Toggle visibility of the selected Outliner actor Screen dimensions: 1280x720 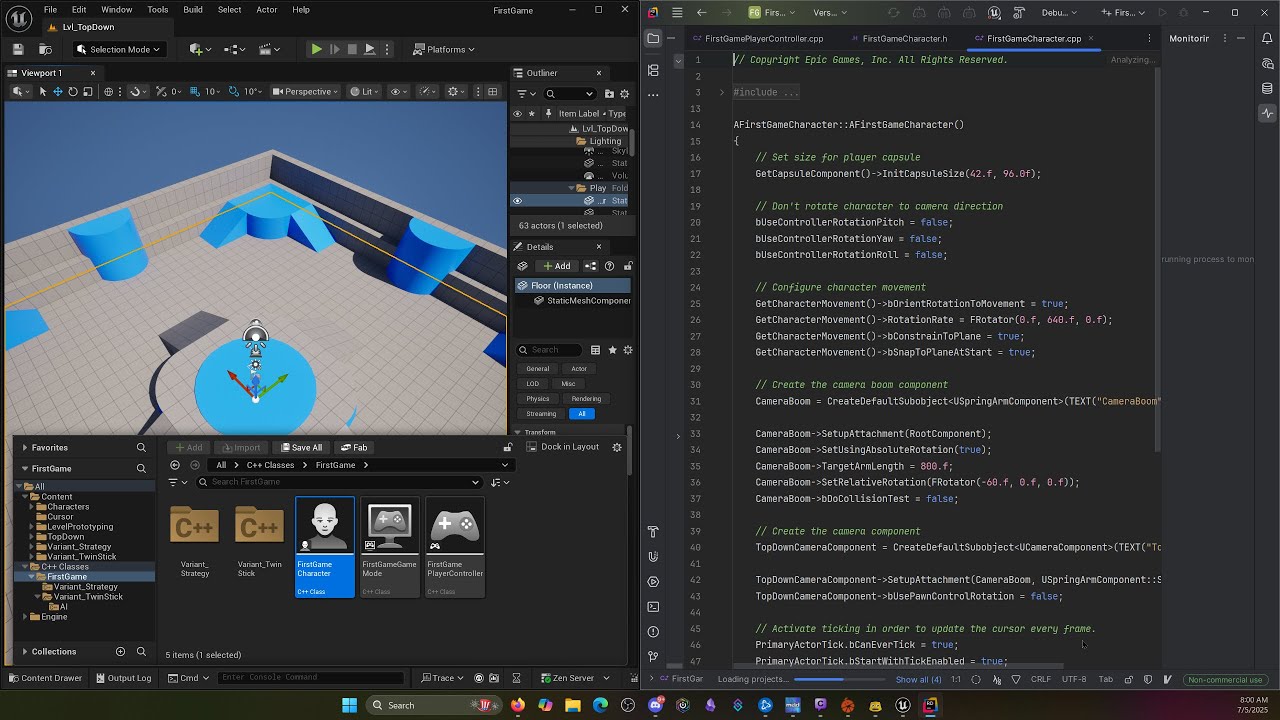coord(517,201)
